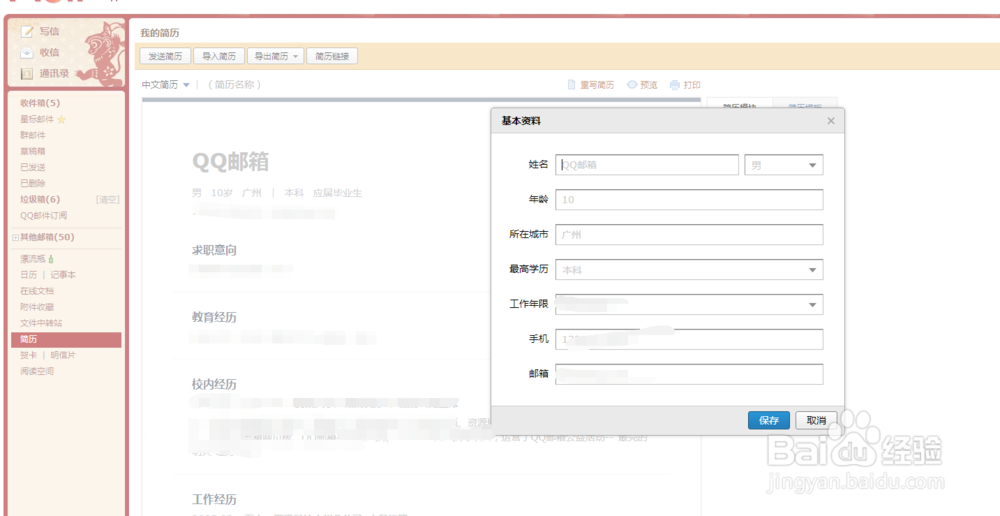Open 明信片 in sidebar

(63, 355)
